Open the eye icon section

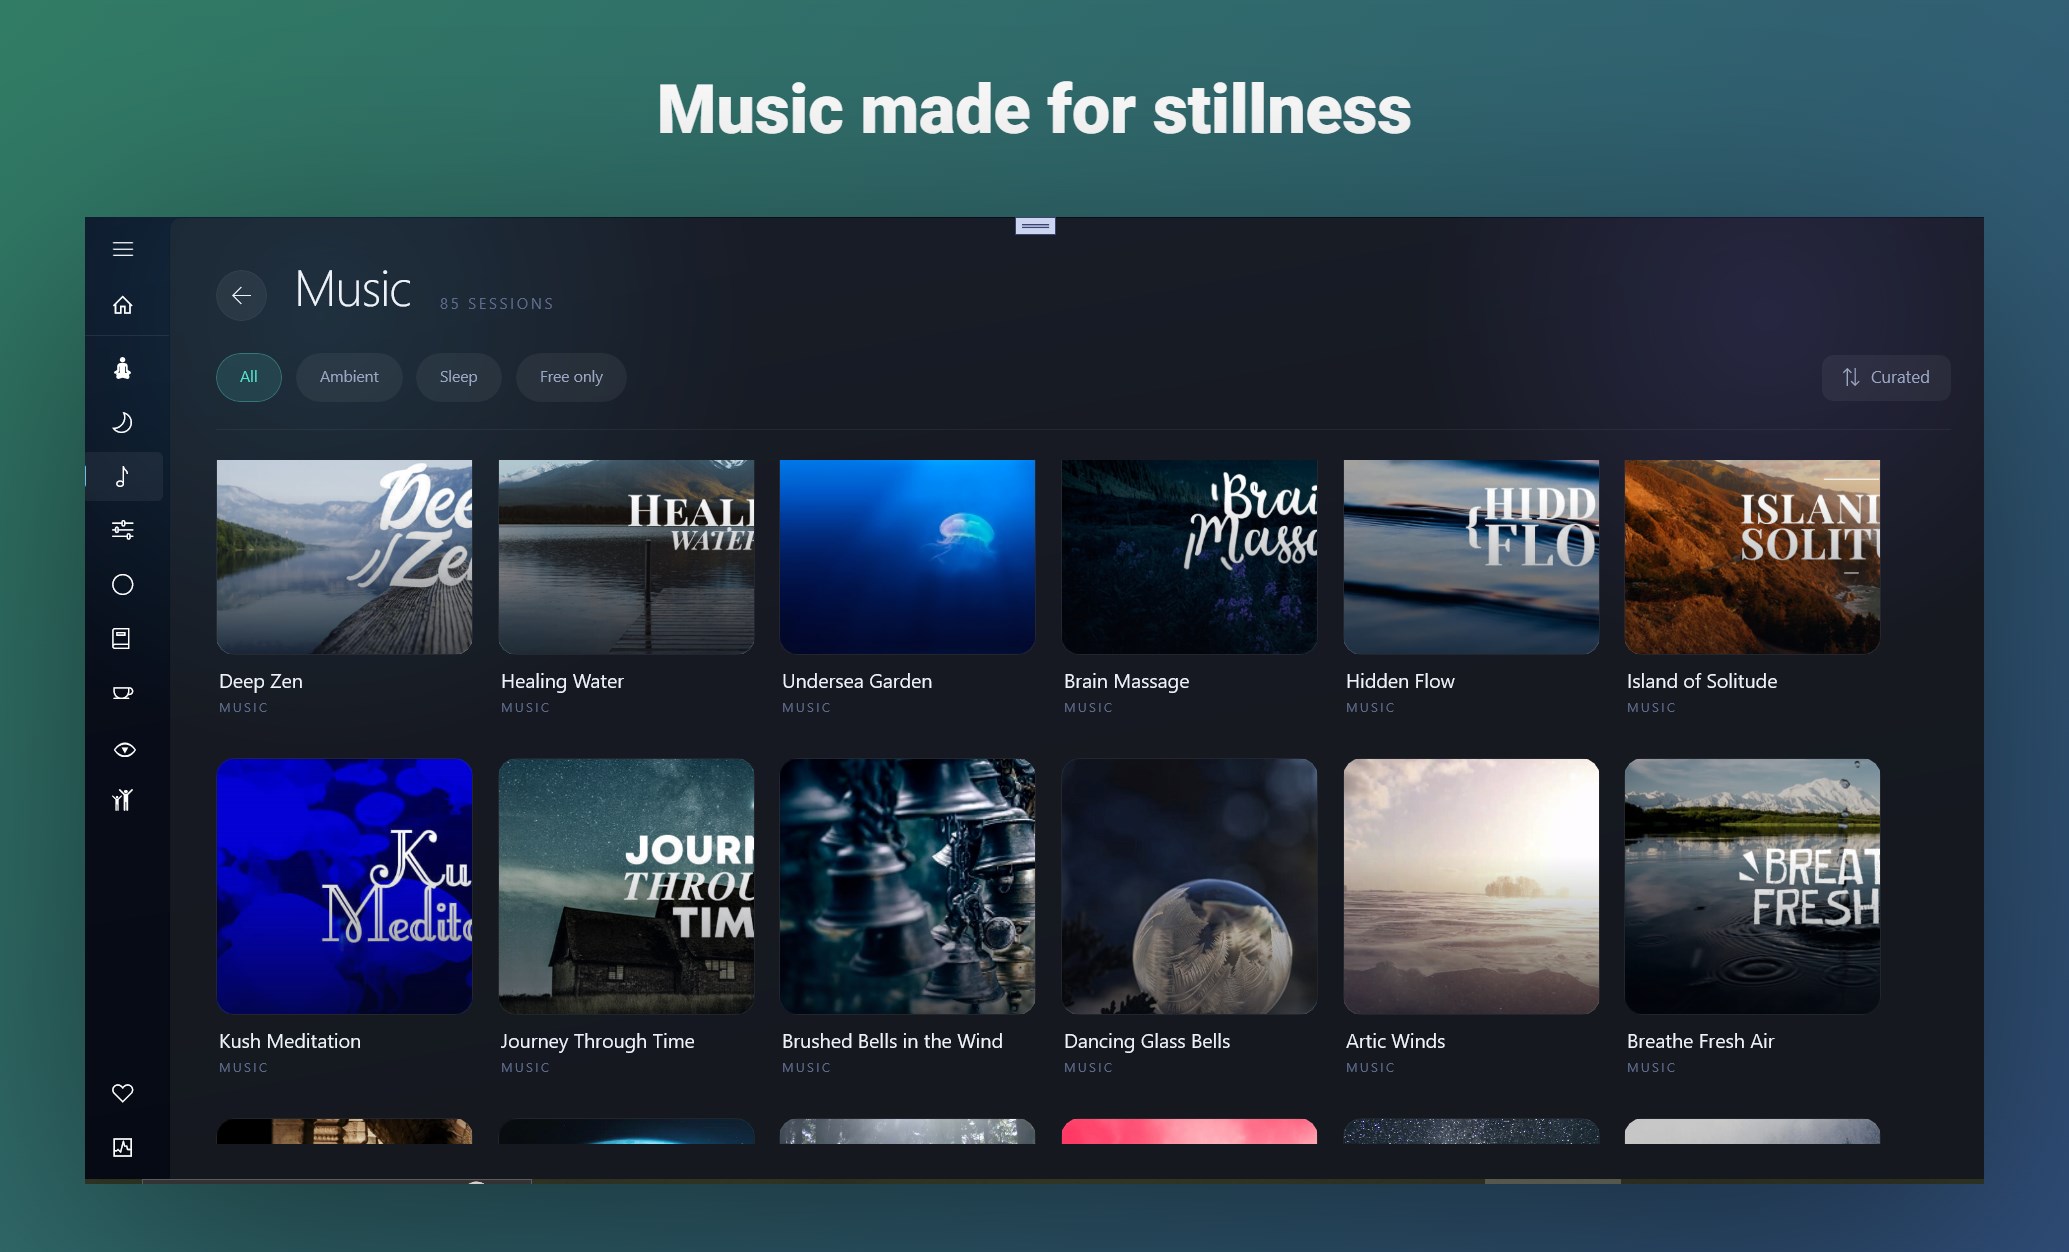(124, 749)
